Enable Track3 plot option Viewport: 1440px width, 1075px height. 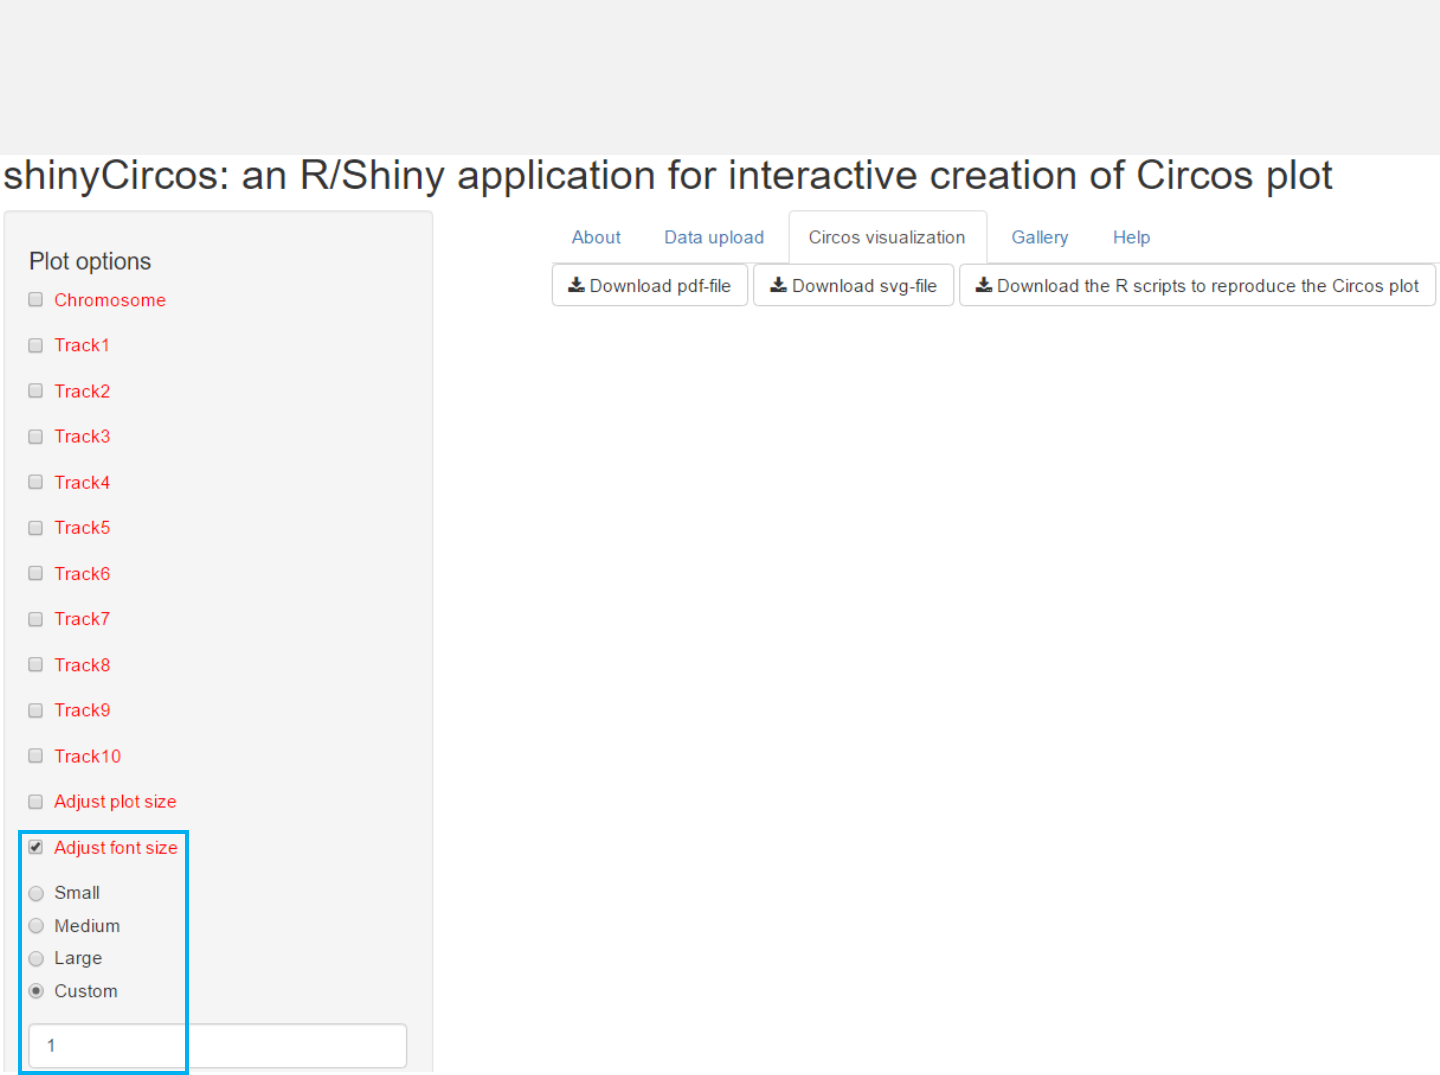tap(36, 437)
